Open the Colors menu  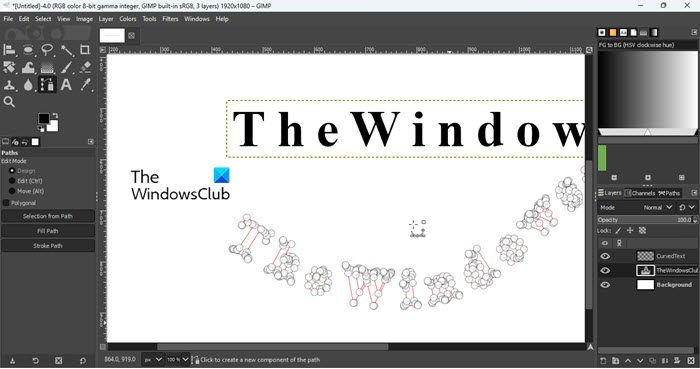coord(128,19)
